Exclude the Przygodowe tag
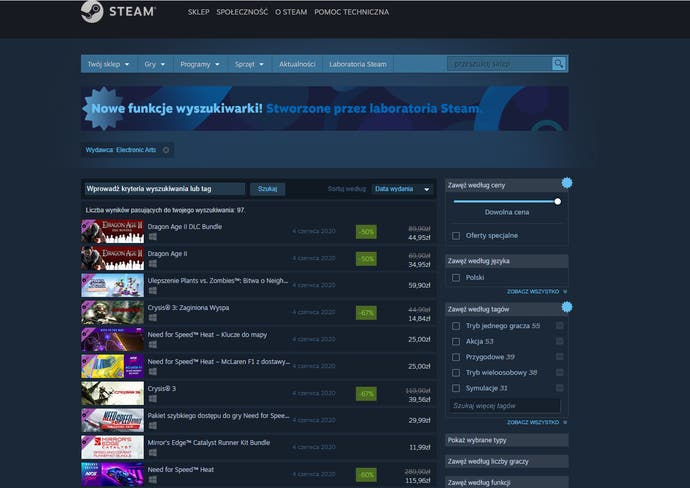690x488 pixels. click(x=559, y=357)
